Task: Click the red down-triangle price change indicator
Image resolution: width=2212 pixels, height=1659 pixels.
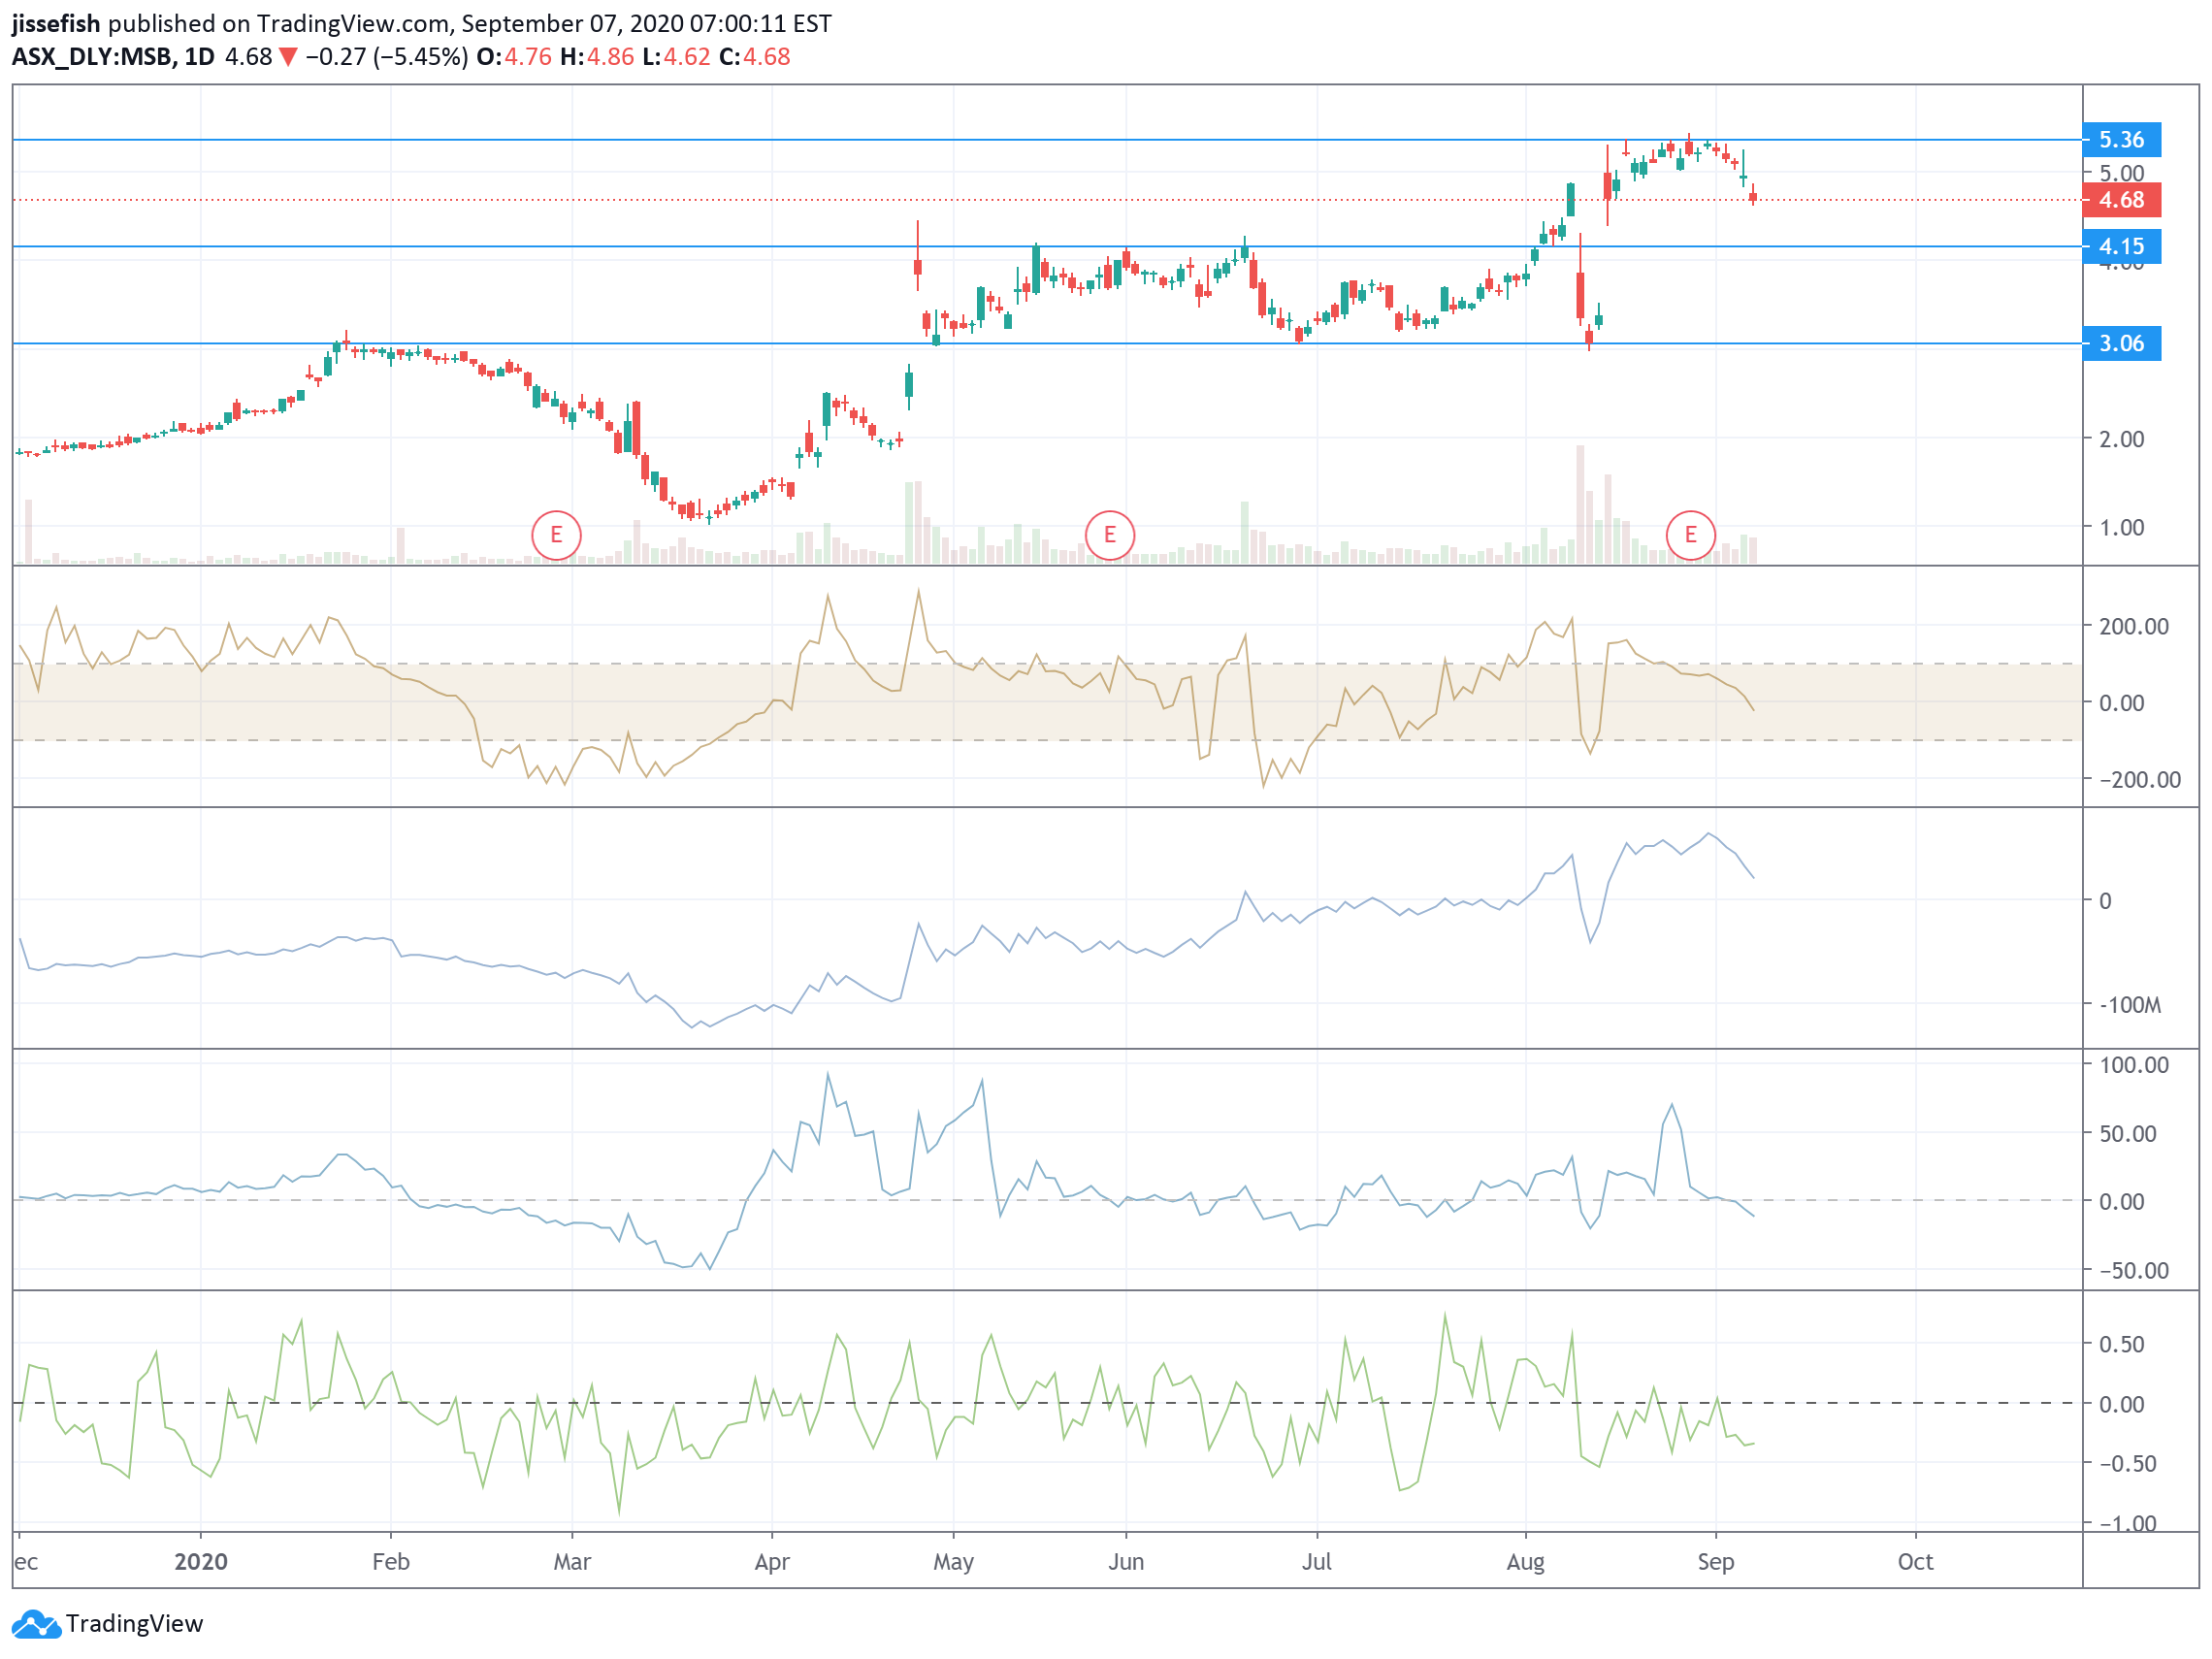Action: coord(288,57)
